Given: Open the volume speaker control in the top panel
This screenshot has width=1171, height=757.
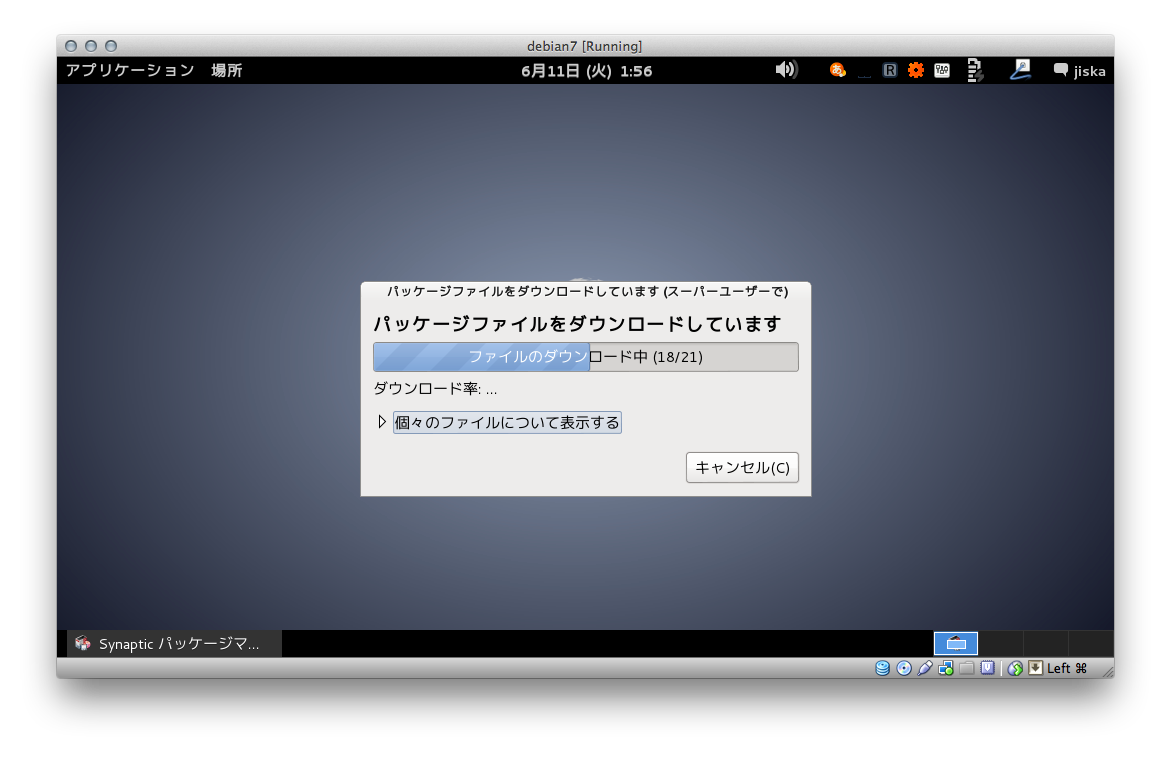Looking at the screenshot, I should coord(786,70).
